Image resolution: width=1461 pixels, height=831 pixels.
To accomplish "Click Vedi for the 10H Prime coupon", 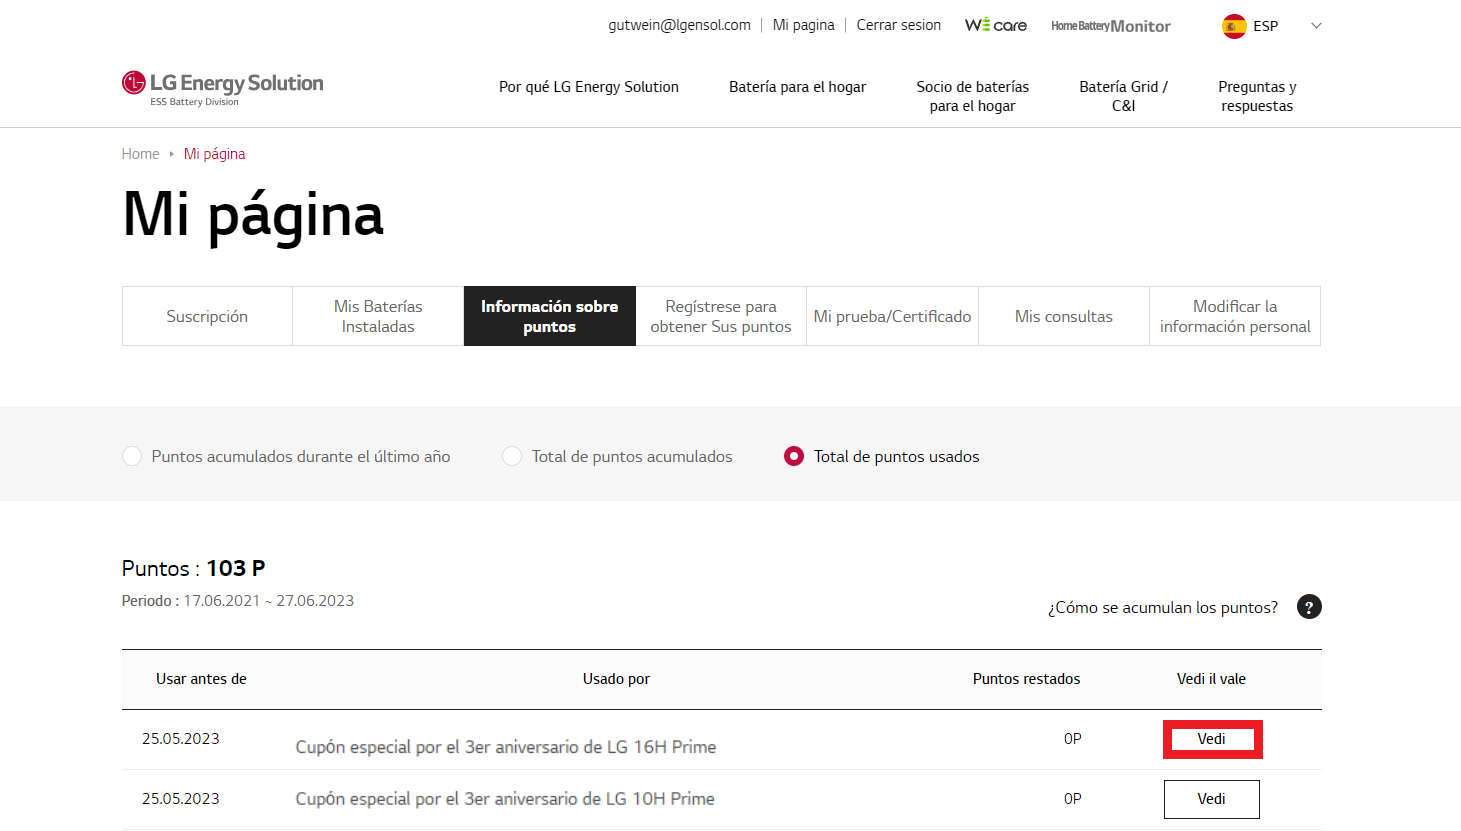I will [x=1211, y=799].
